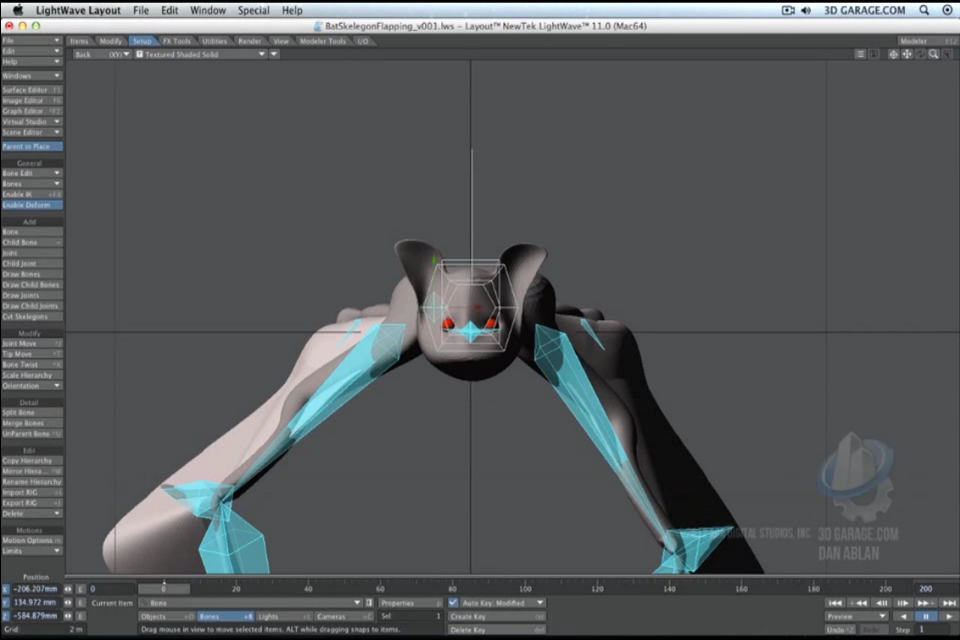Click the Create Key button
Image resolution: width=960 pixels, height=640 pixels.
tap(496, 617)
